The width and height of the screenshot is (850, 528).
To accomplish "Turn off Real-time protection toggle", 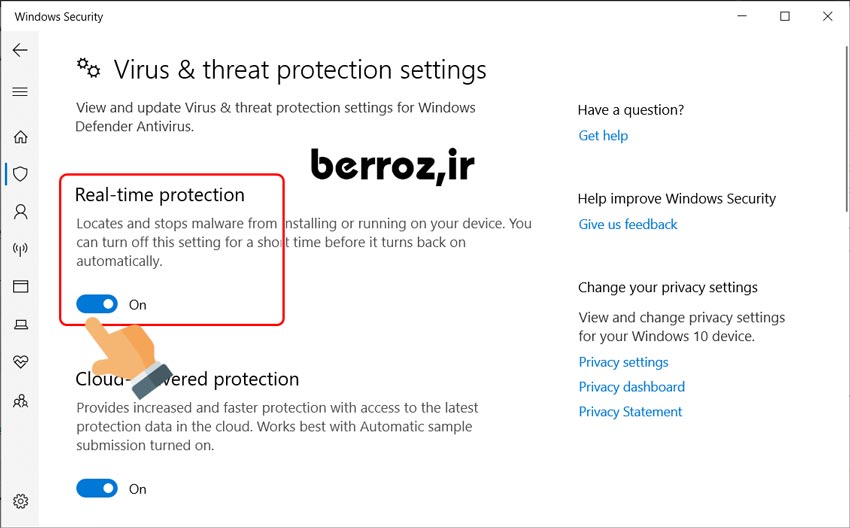I will tap(97, 304).
